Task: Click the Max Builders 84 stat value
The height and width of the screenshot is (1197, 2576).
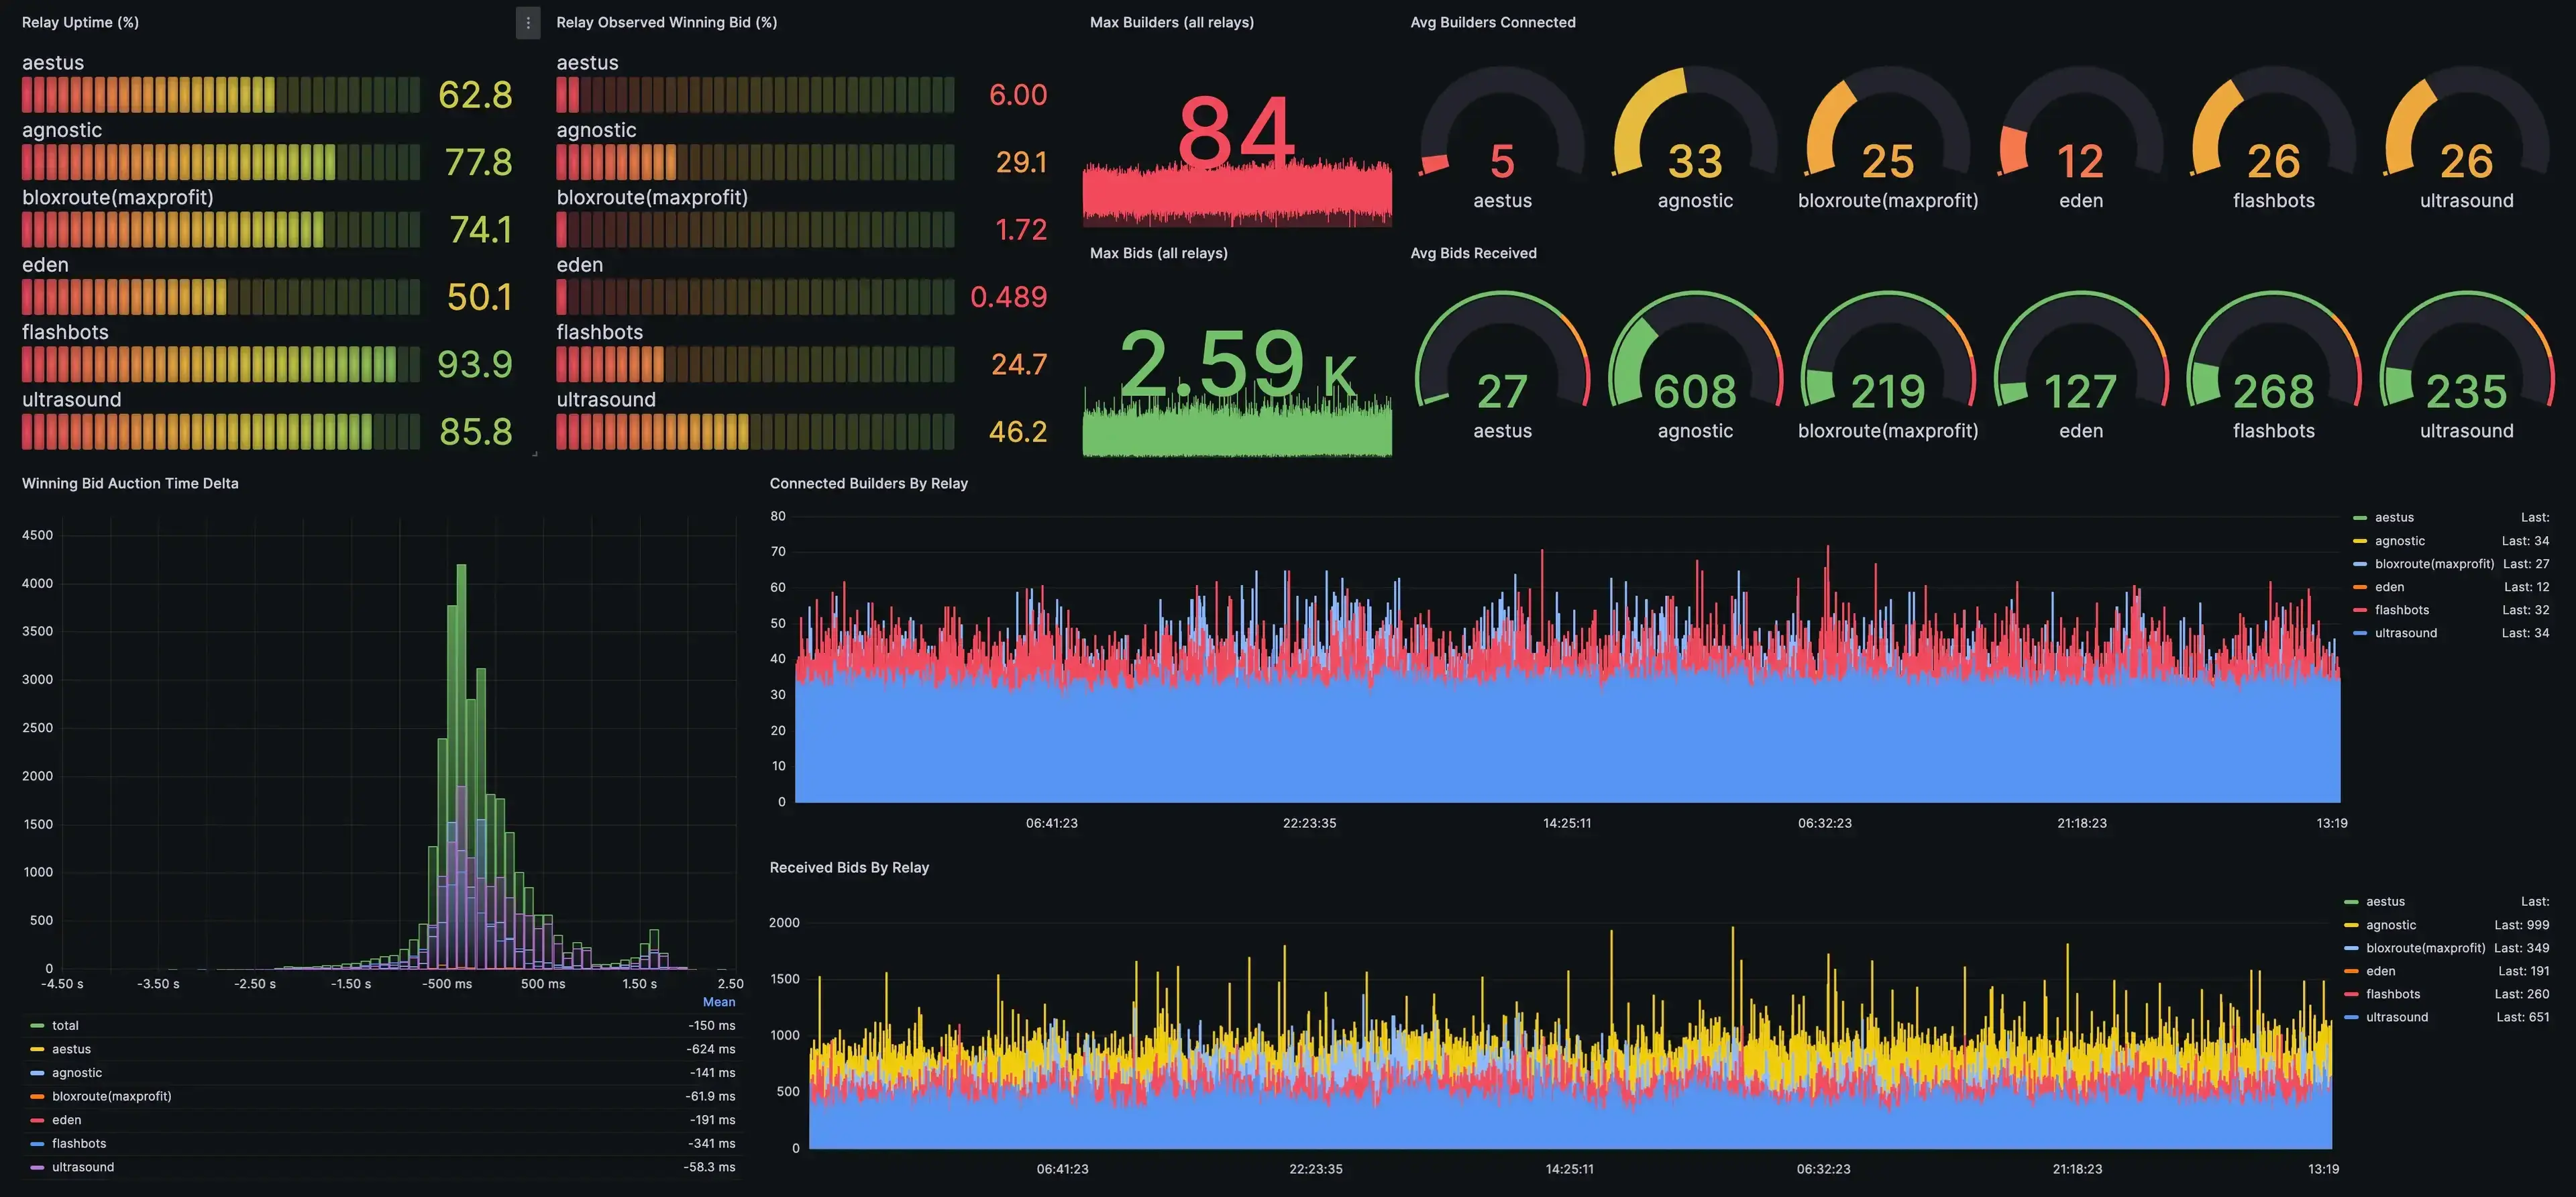Action: [1236, 133]
